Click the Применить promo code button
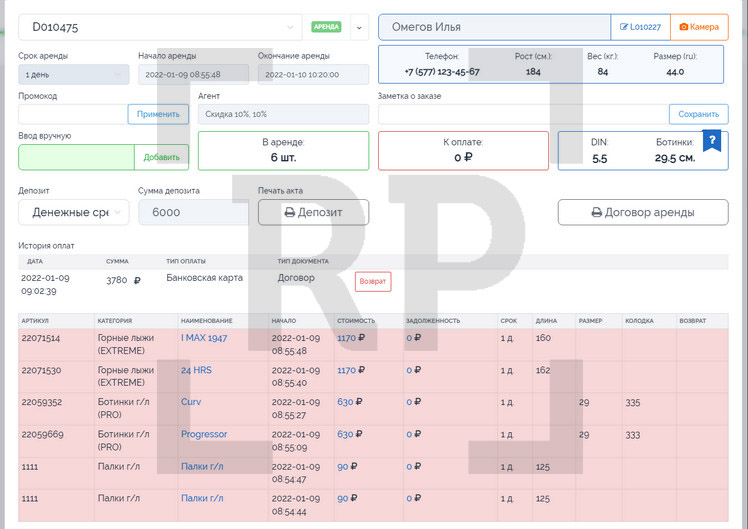 (x=158, y=114)
